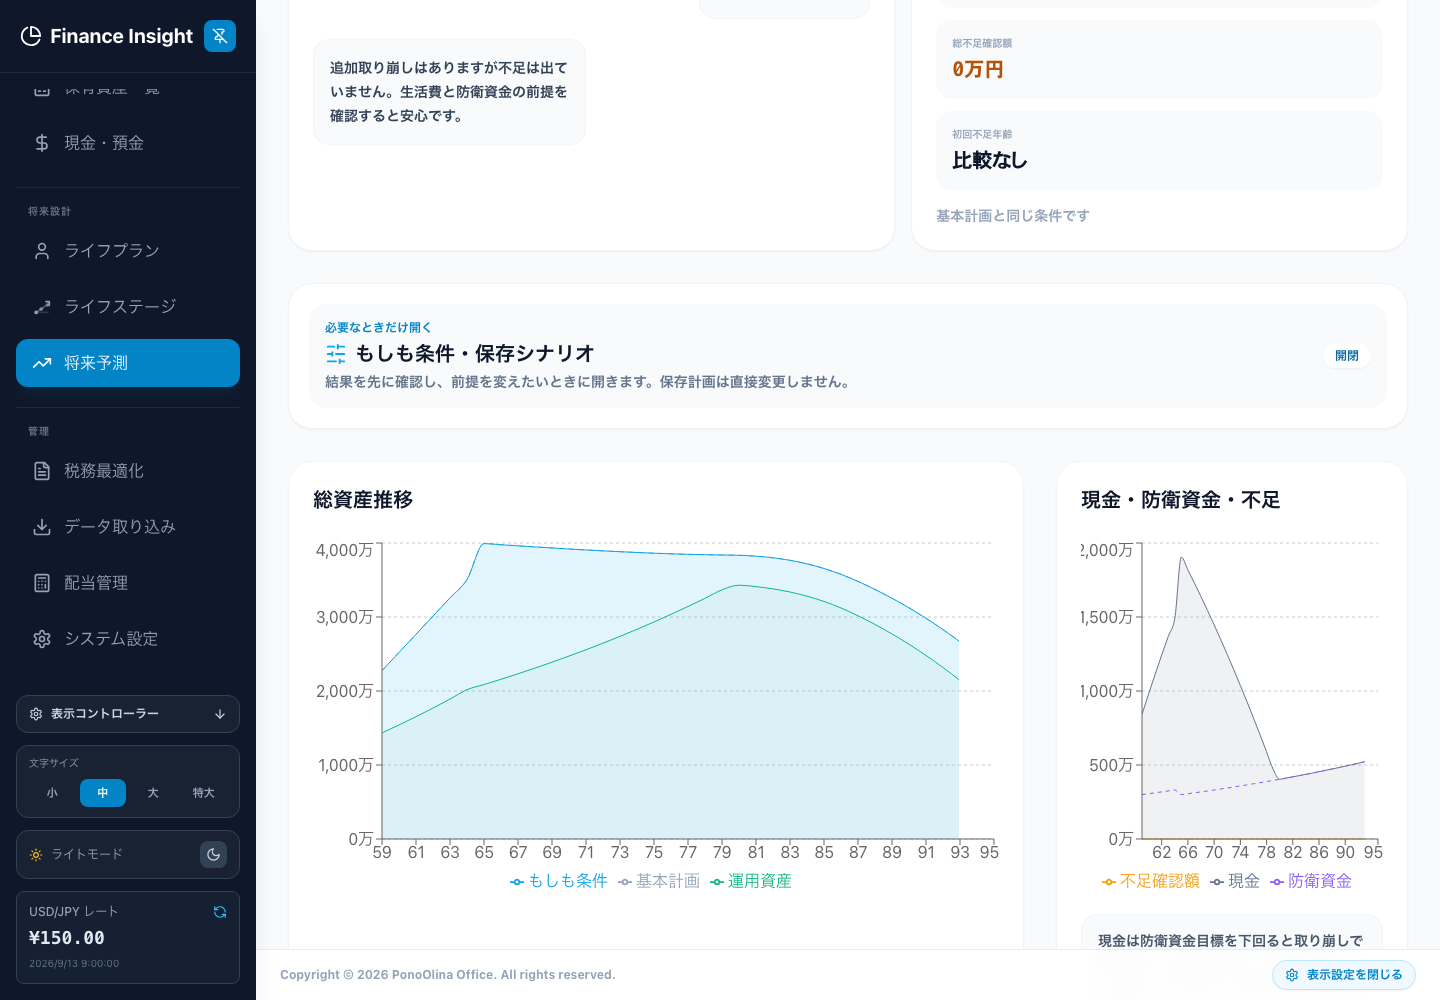The width and height of the screenshot is (1440, 1000).
Task: Click the trend arrow icon for 将来予測
Action: (x=42, y=363)
